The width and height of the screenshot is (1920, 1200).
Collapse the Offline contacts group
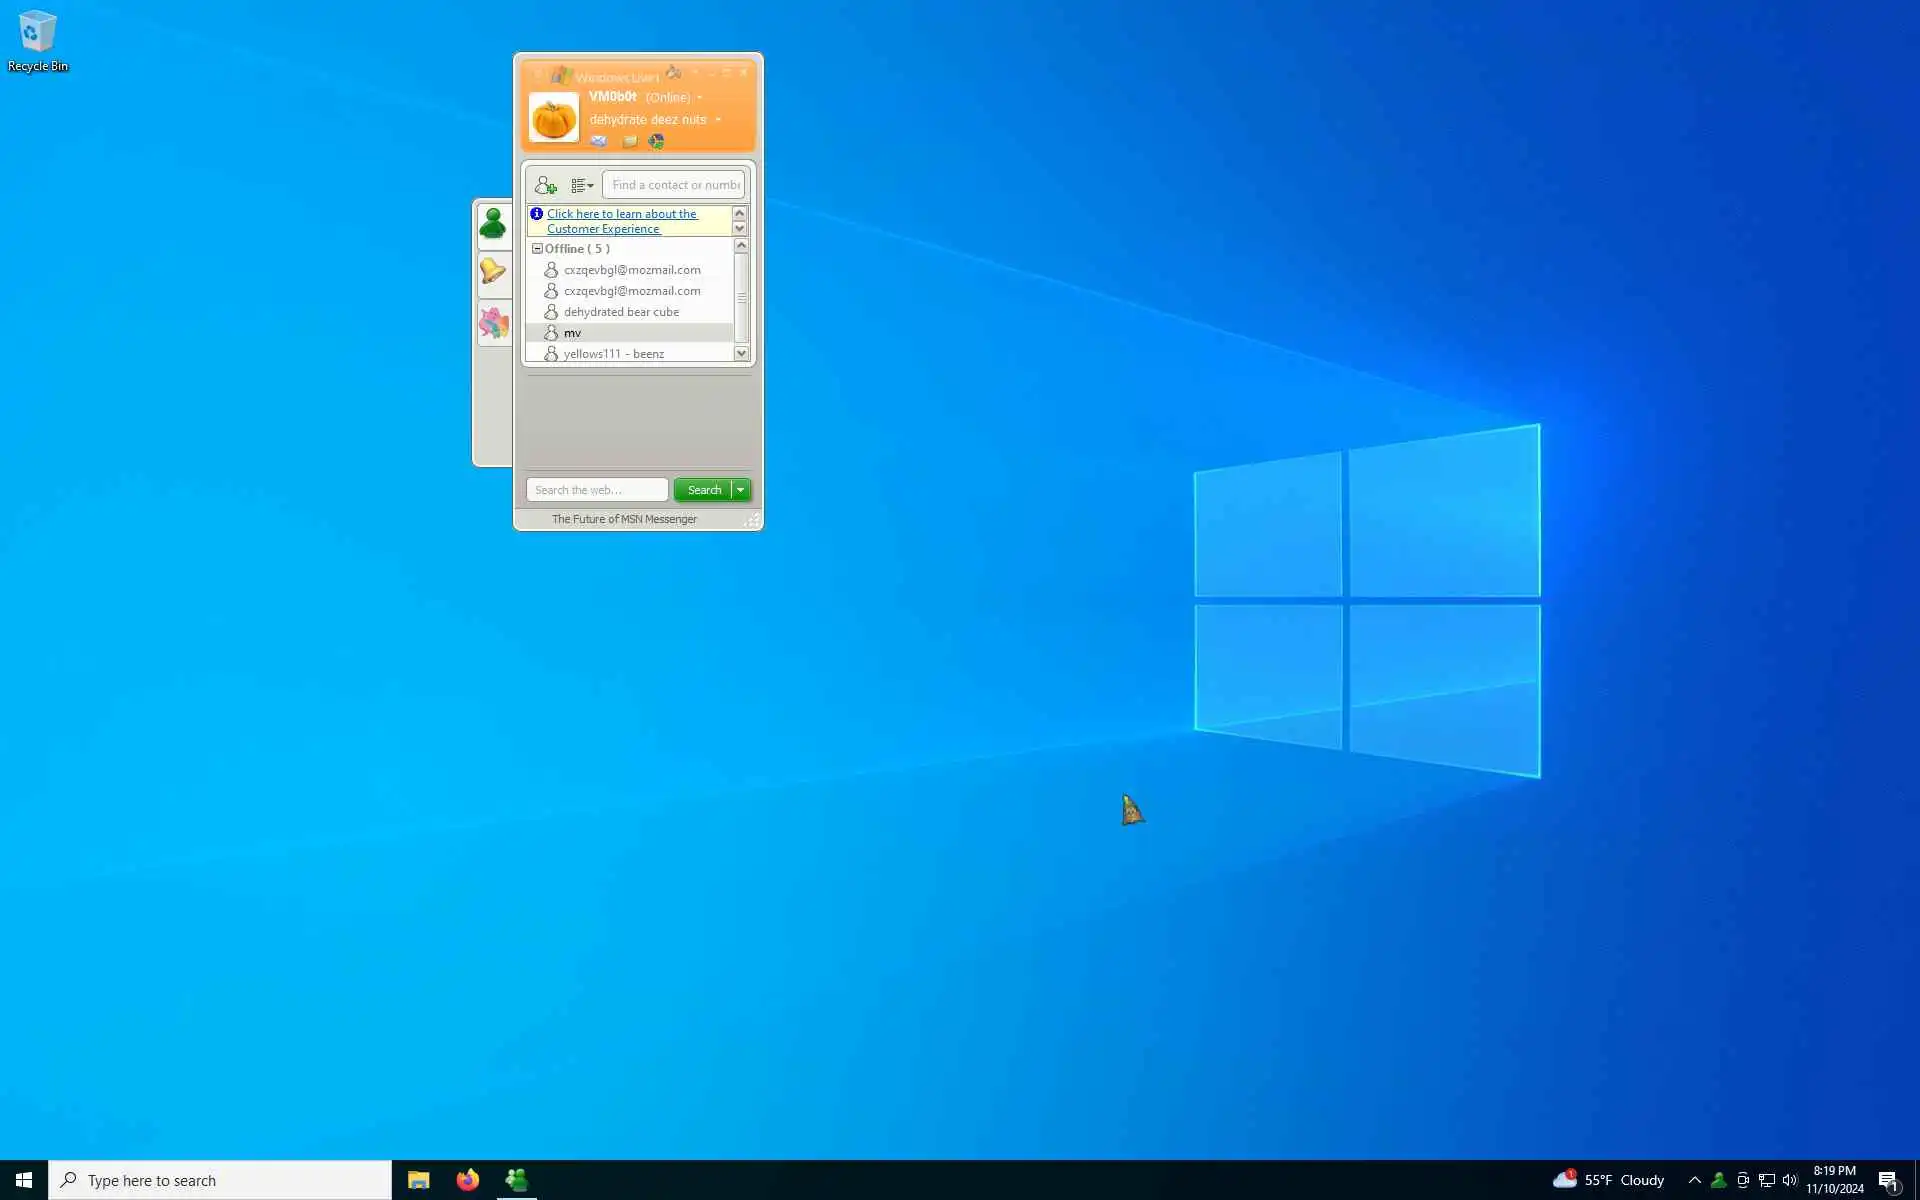(537, 248)
